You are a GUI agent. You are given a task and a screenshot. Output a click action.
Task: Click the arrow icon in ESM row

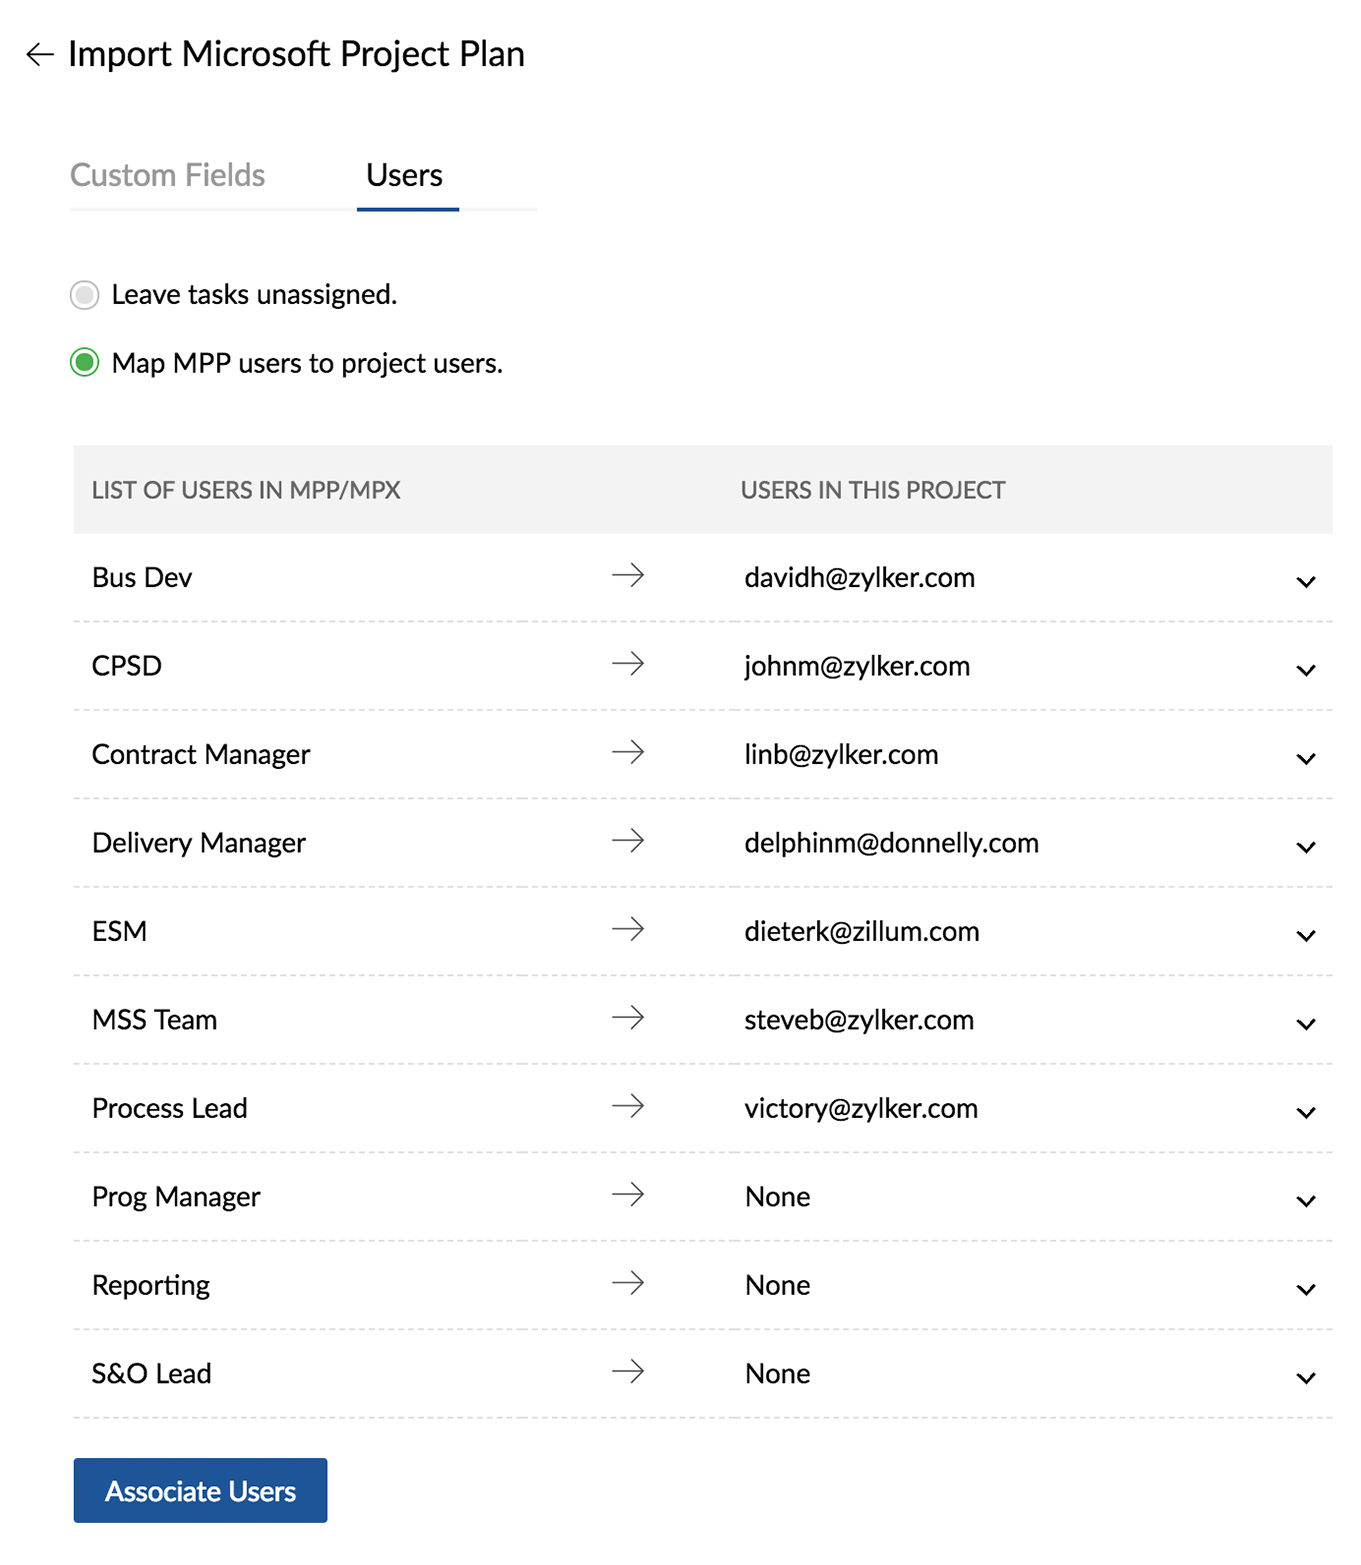(628, 929)
